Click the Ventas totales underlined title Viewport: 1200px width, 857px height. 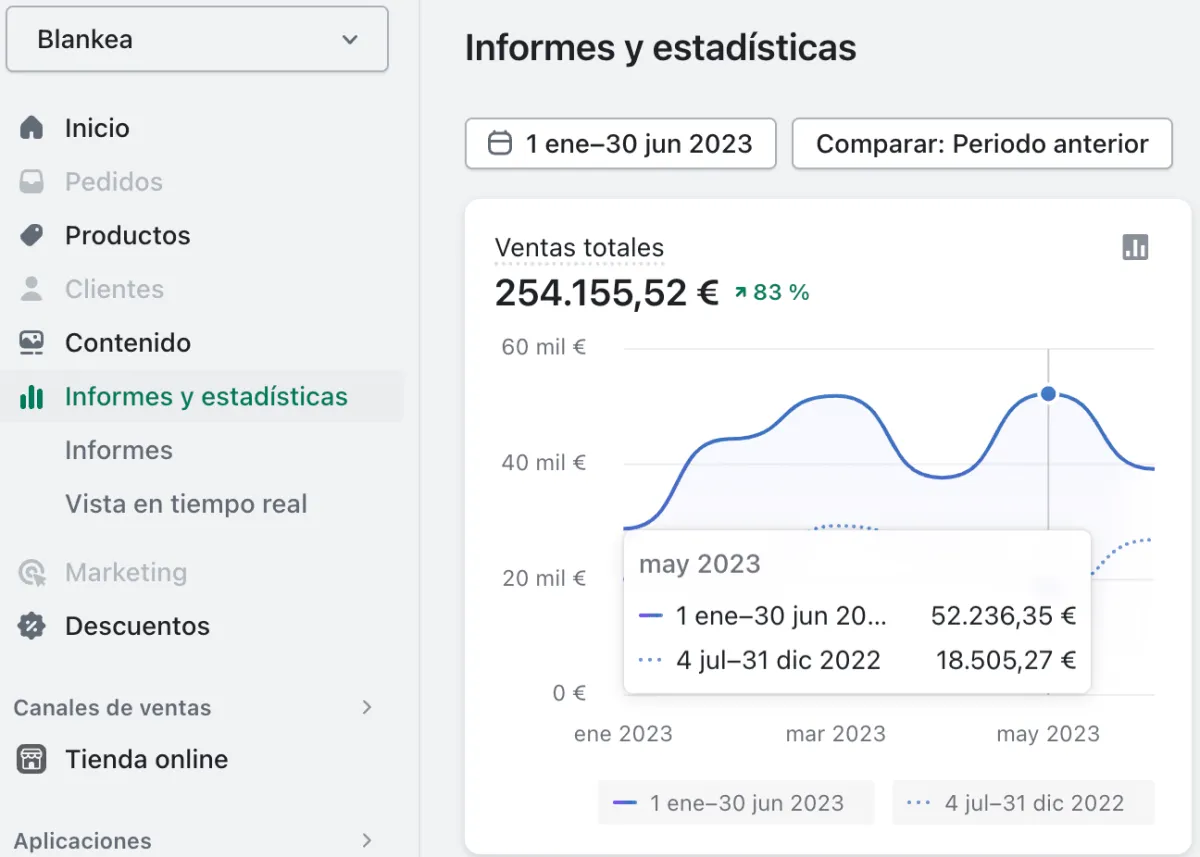pyautogui.click(x=579, y=248)
